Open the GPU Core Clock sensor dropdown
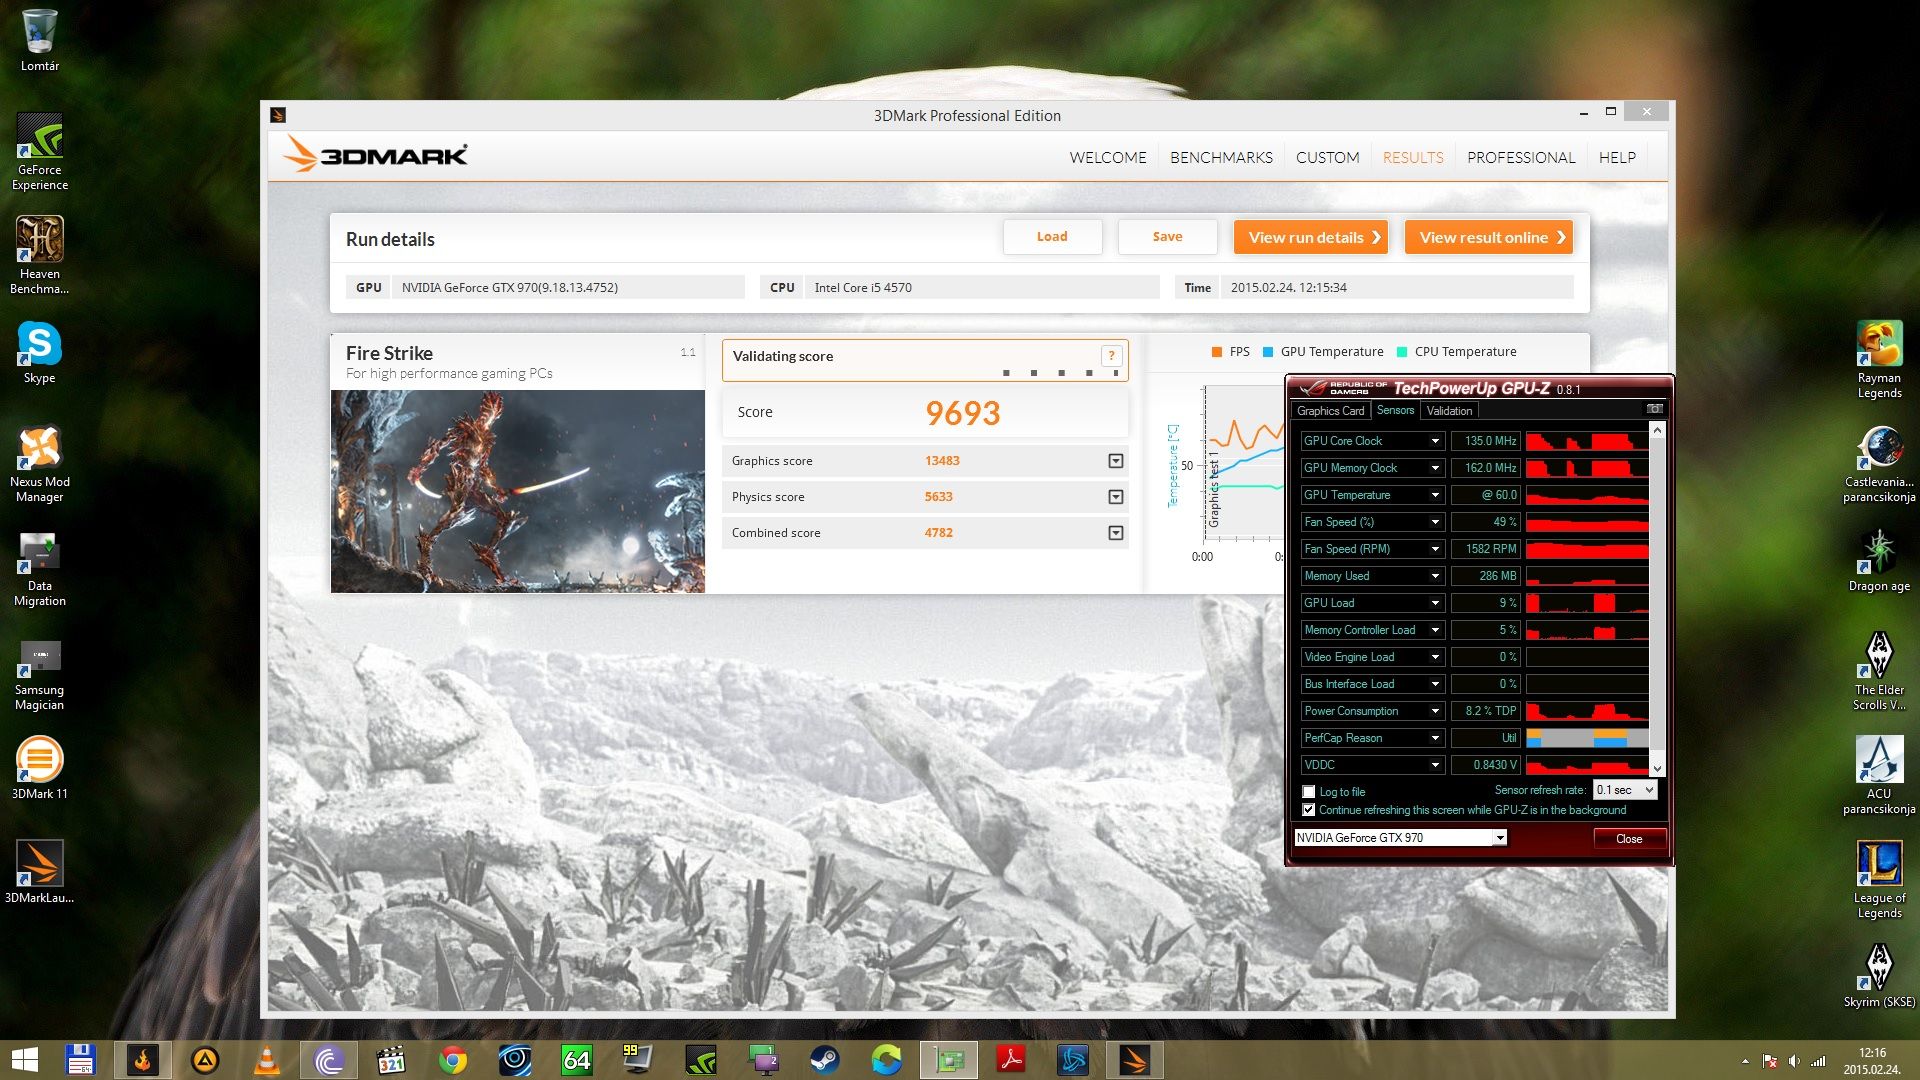This screenshot has width=1920, height=1080. coord(1435,441)
